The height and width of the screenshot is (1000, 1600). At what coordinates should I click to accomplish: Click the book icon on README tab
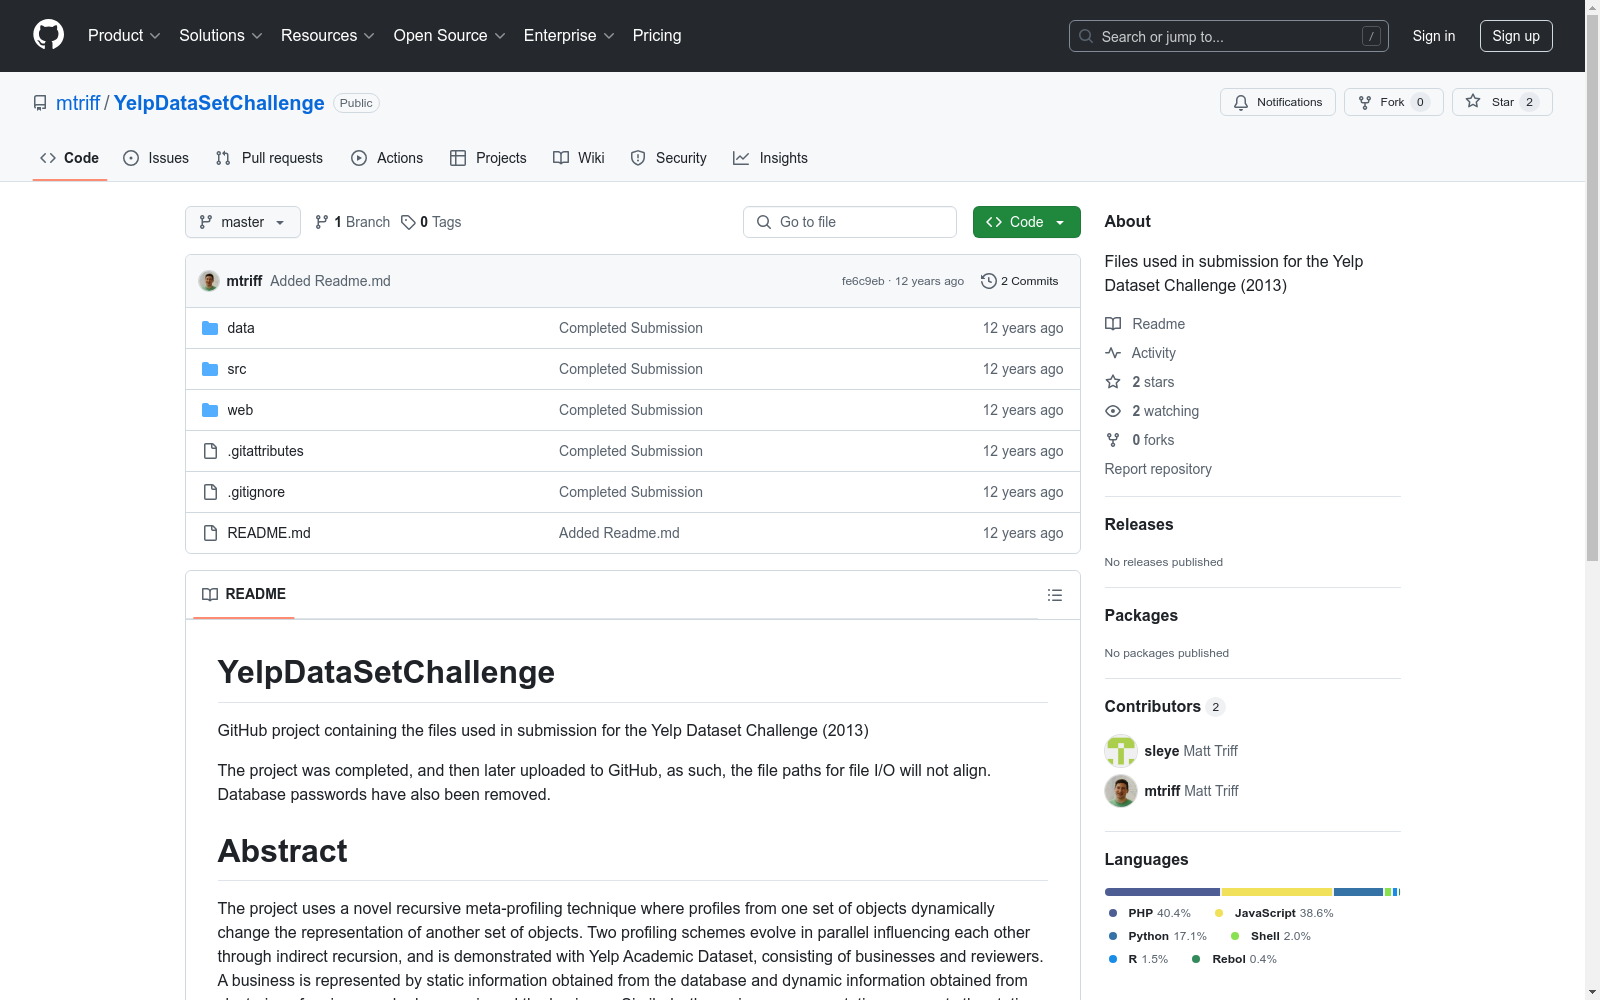click(210, 594)
